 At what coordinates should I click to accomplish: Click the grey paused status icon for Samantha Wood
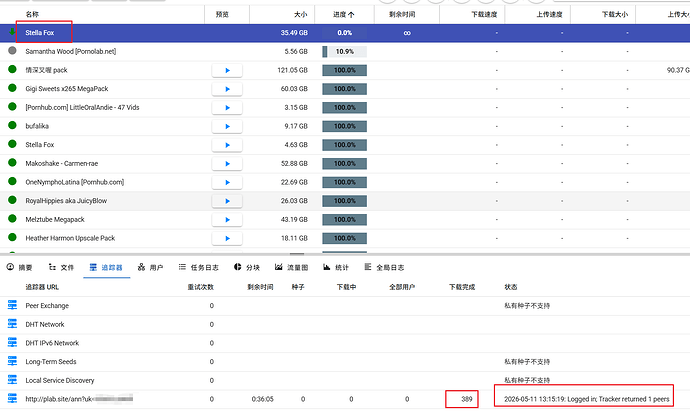click(12, 51)
